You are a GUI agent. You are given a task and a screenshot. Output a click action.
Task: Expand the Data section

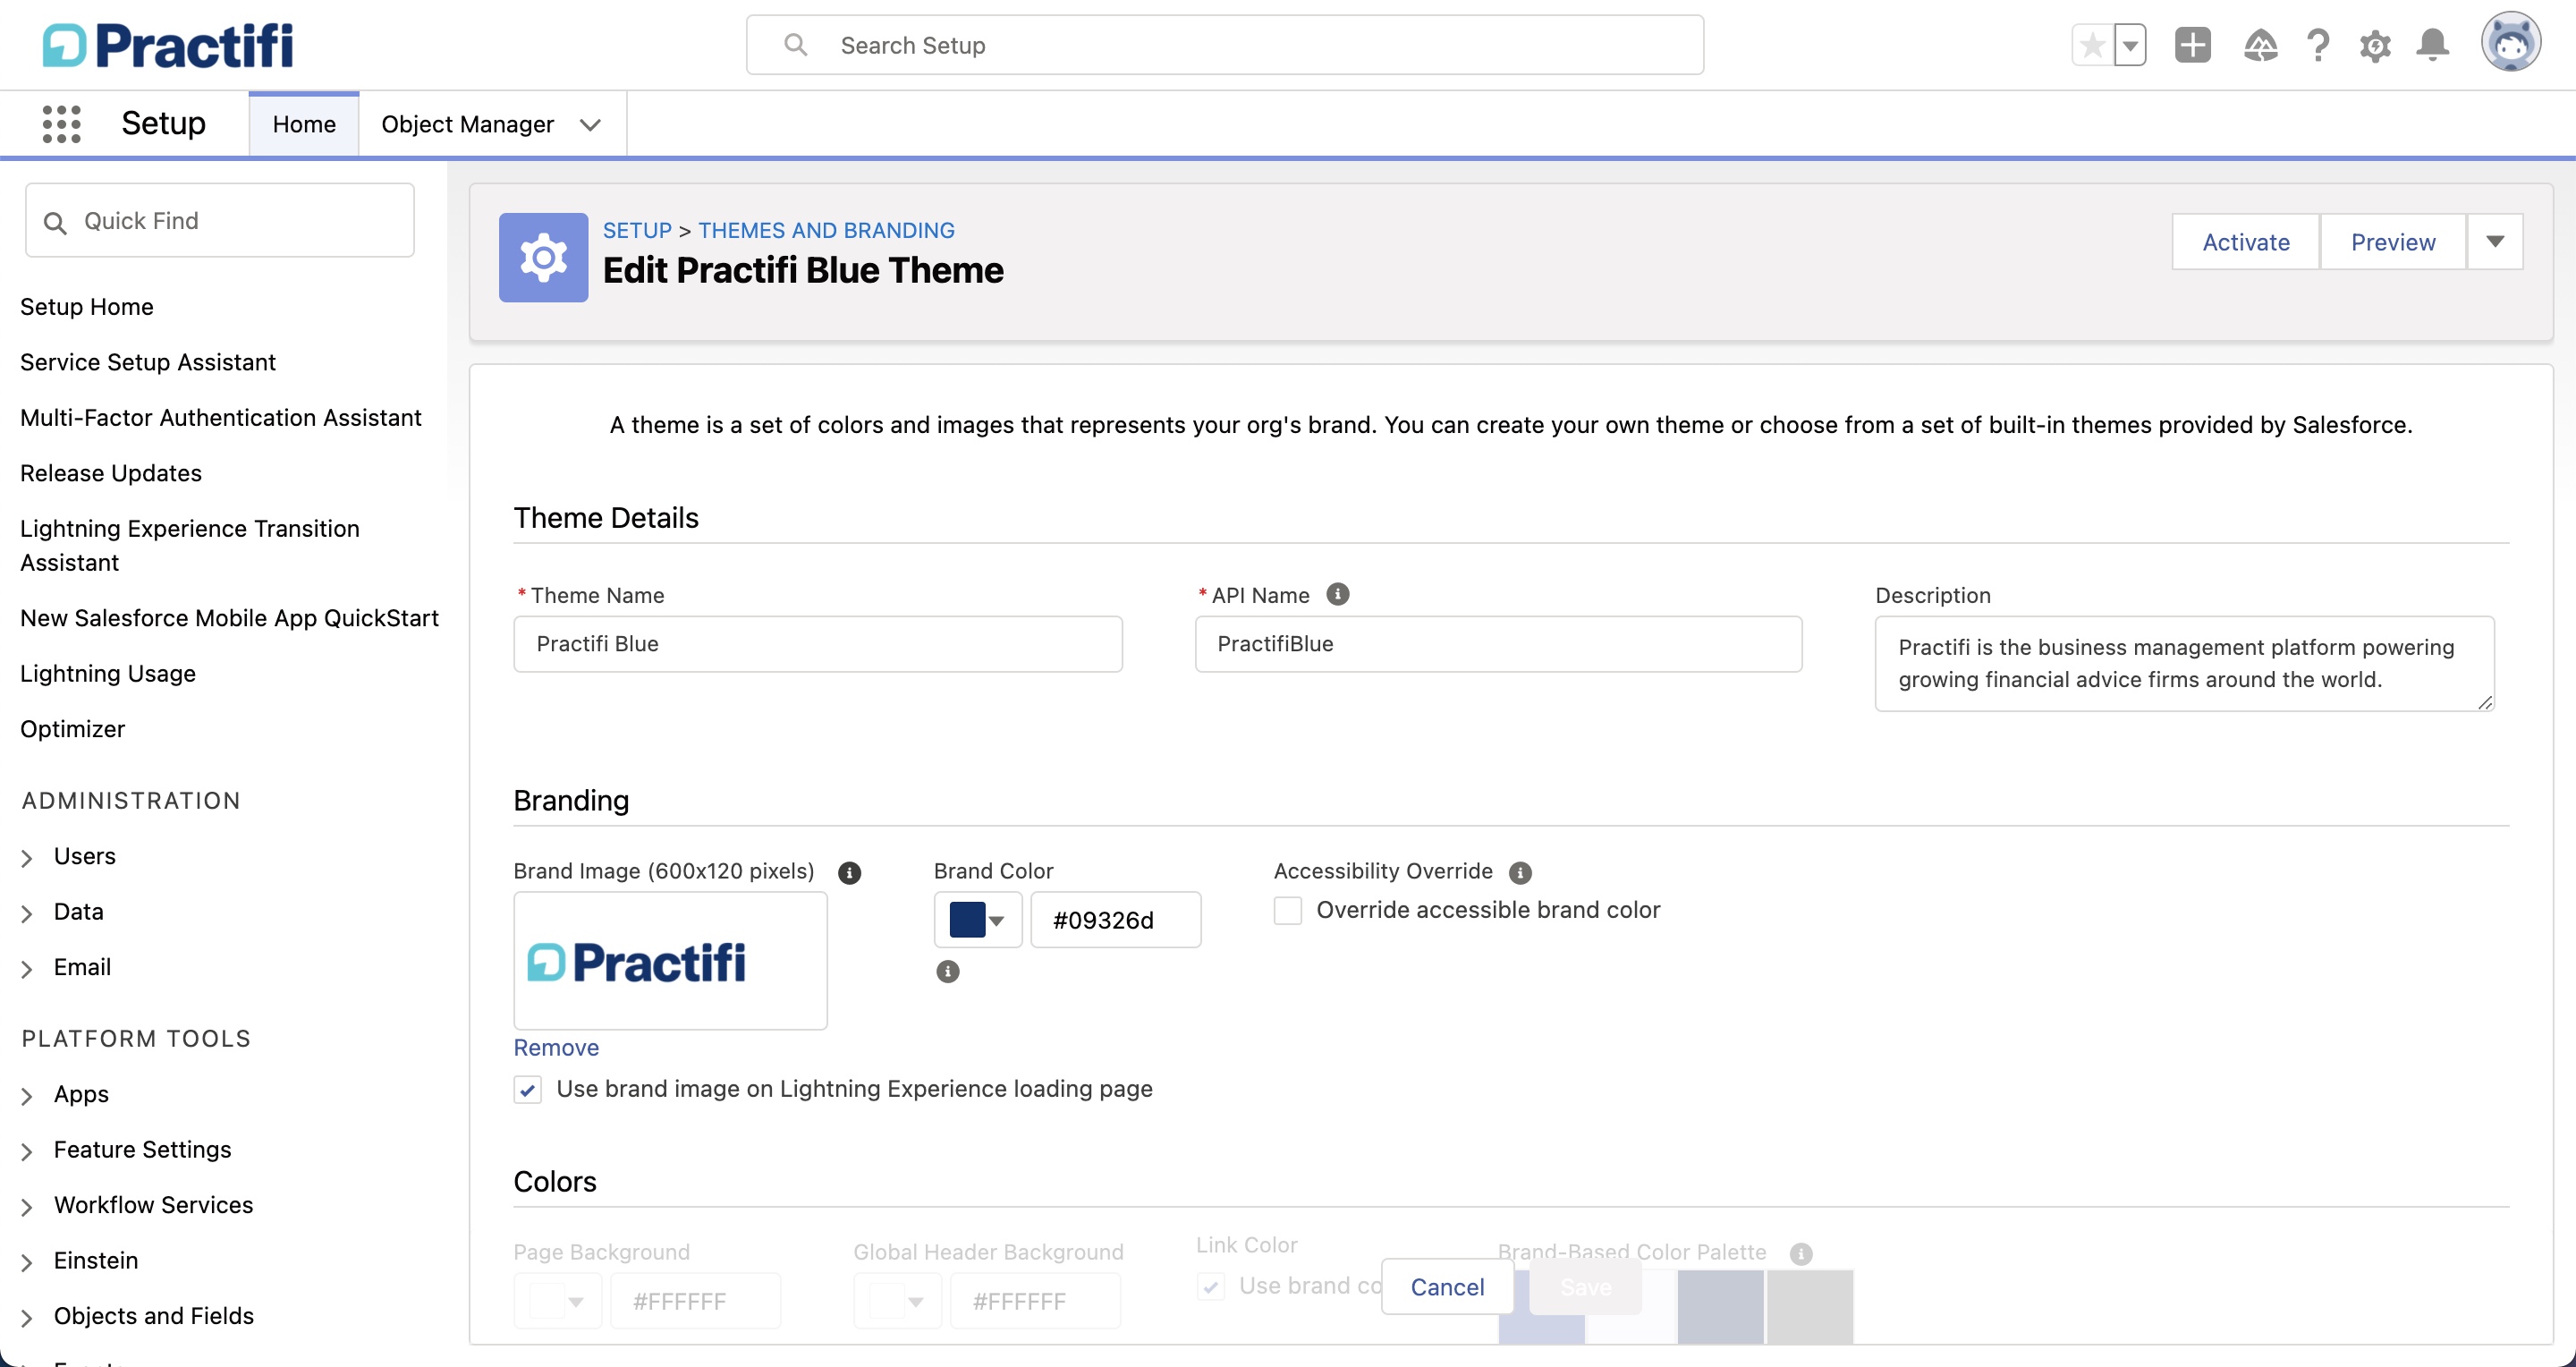pyautogui.click(x=26, y=913)
